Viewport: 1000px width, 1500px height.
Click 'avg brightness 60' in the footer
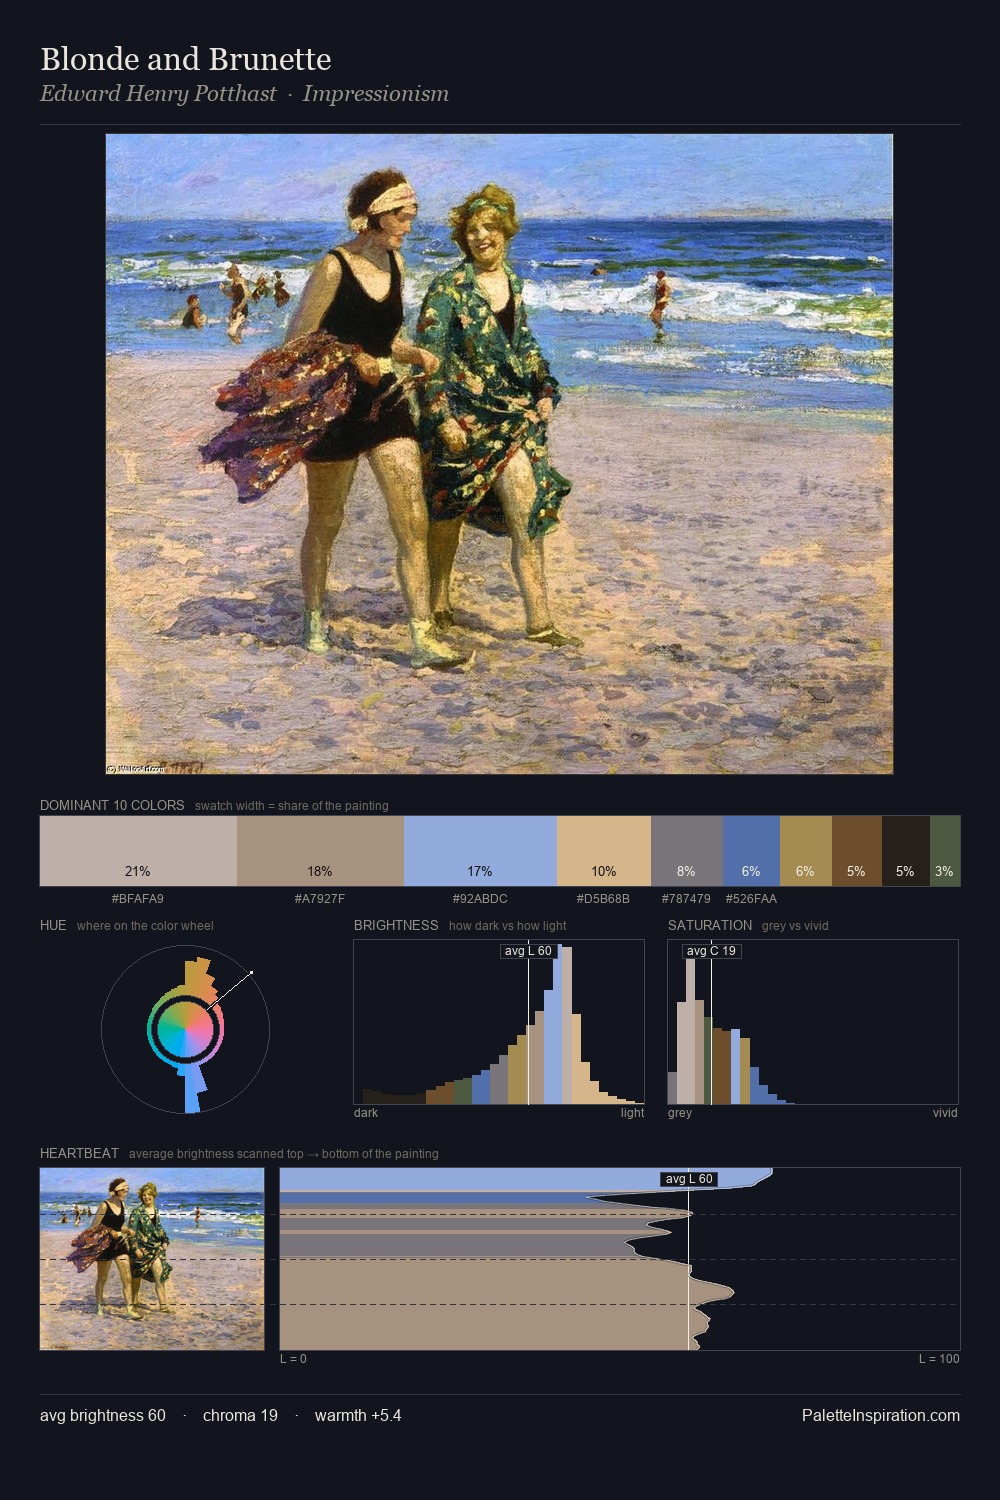tap(103, 1416)
